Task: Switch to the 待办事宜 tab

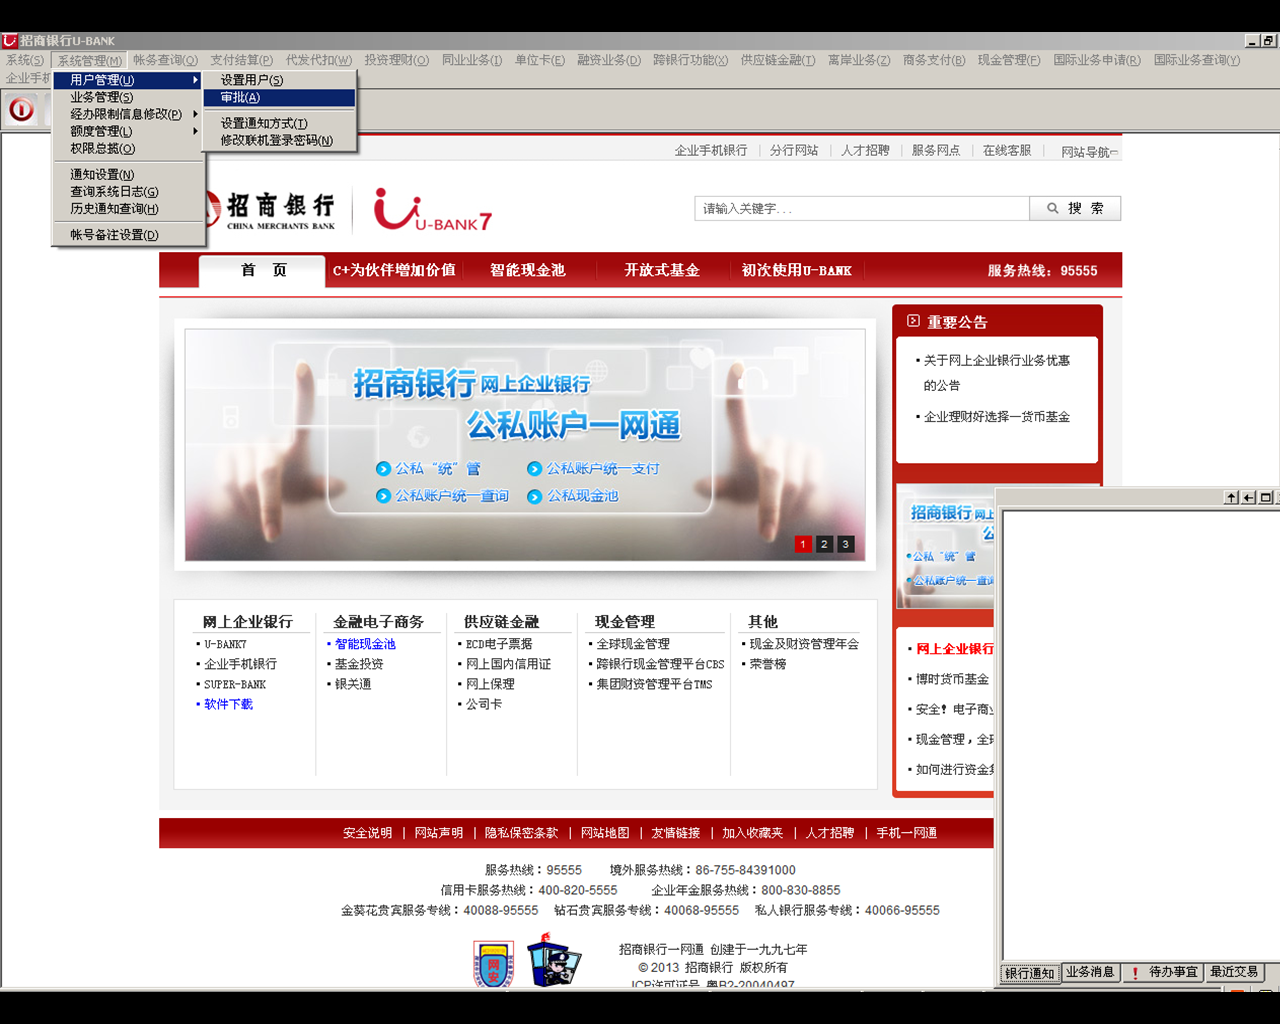Action: (x=1163, y=972)
